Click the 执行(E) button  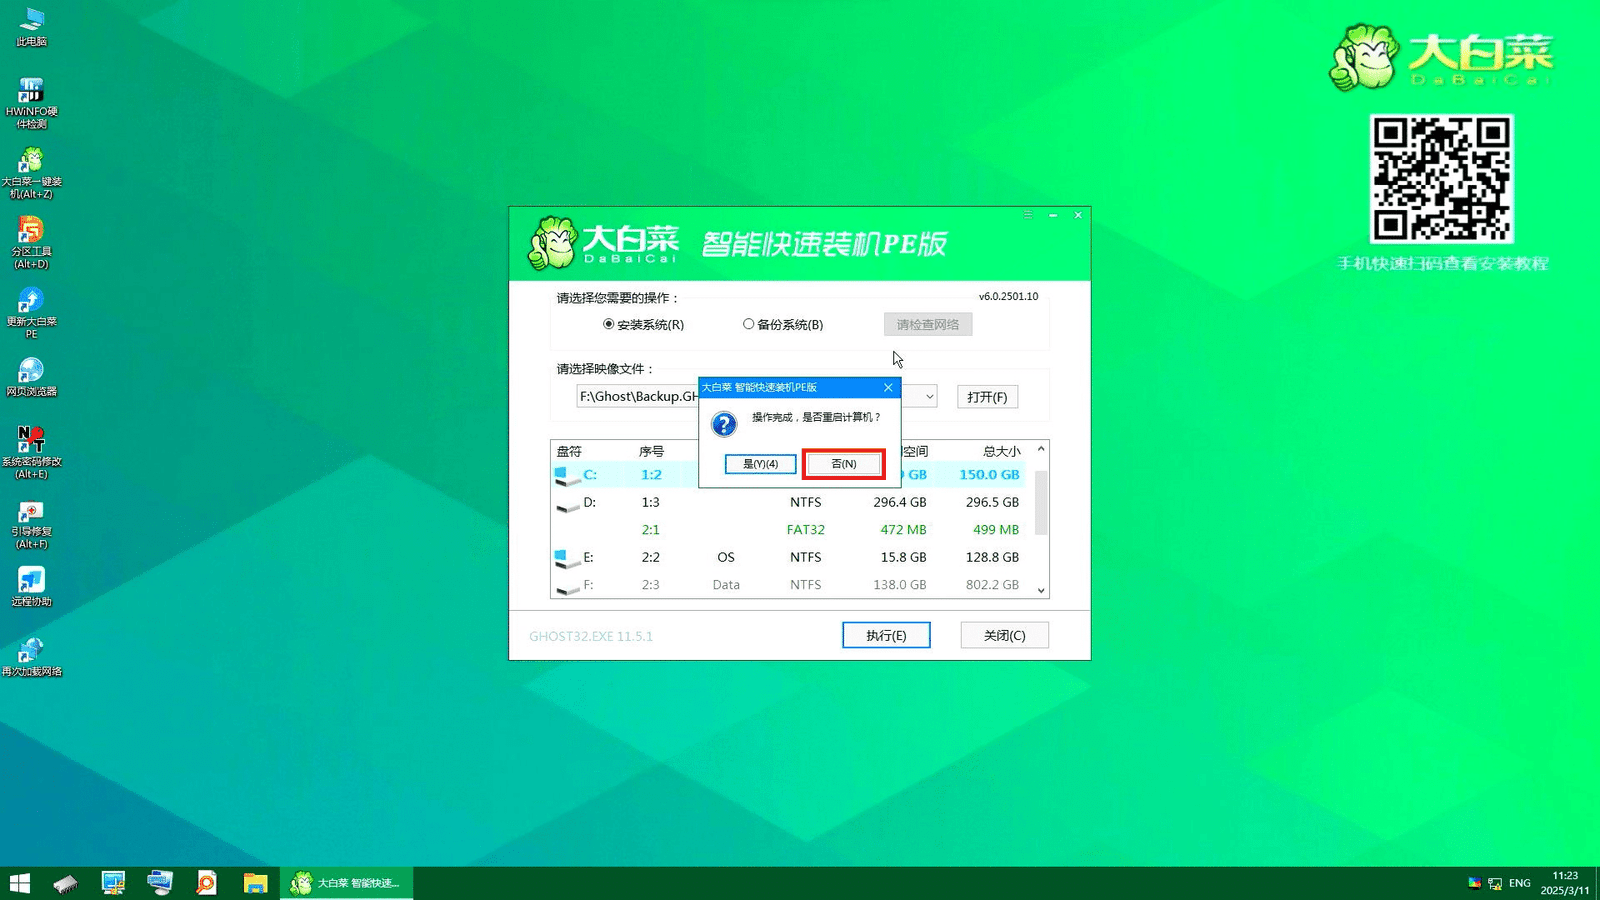[886, 635]
